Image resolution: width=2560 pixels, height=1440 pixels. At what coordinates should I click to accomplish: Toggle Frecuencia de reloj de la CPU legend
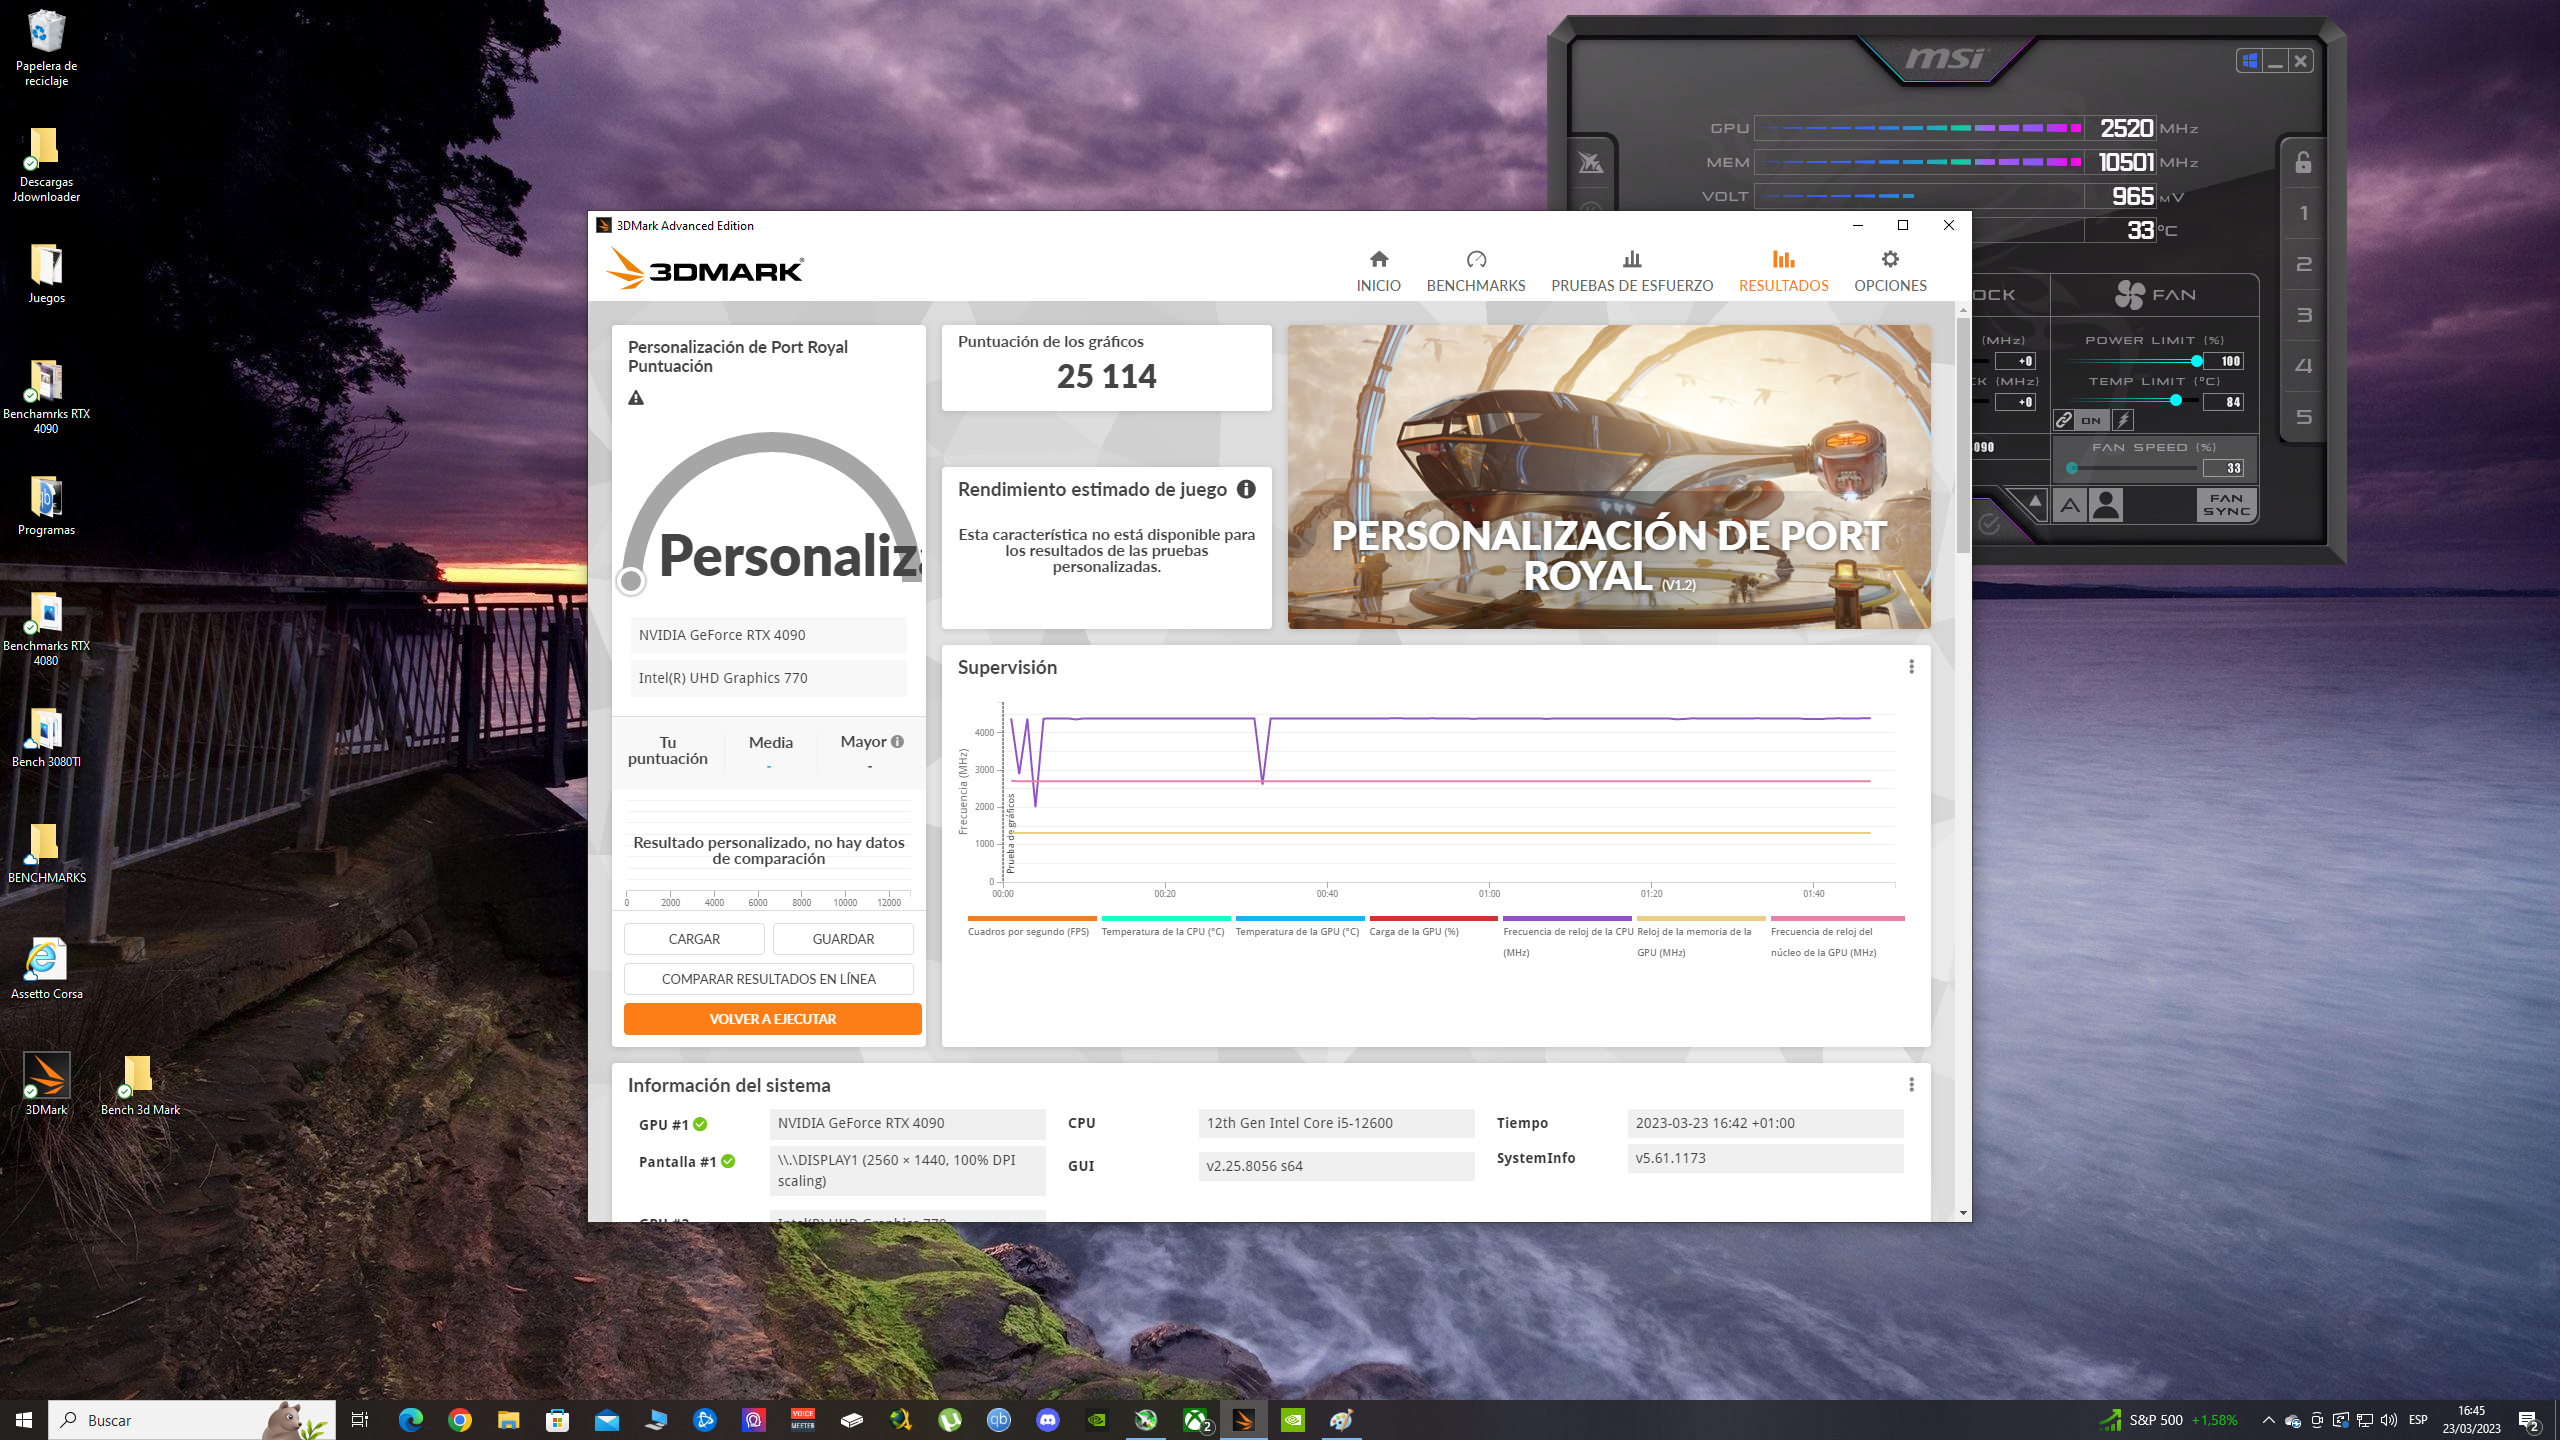[1567, 937]
